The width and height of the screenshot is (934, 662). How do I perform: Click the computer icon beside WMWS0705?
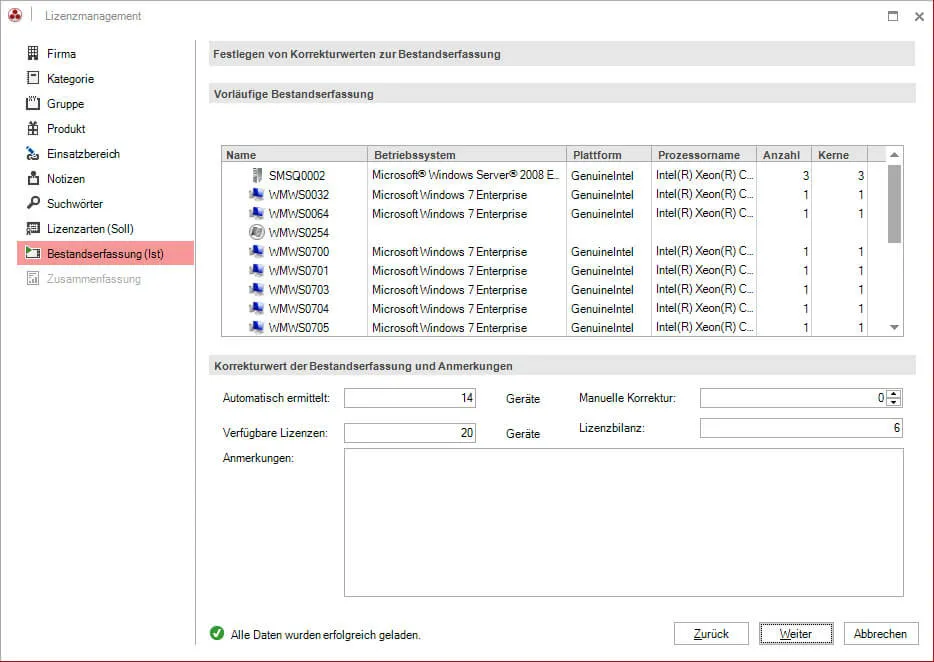[256, 327]
